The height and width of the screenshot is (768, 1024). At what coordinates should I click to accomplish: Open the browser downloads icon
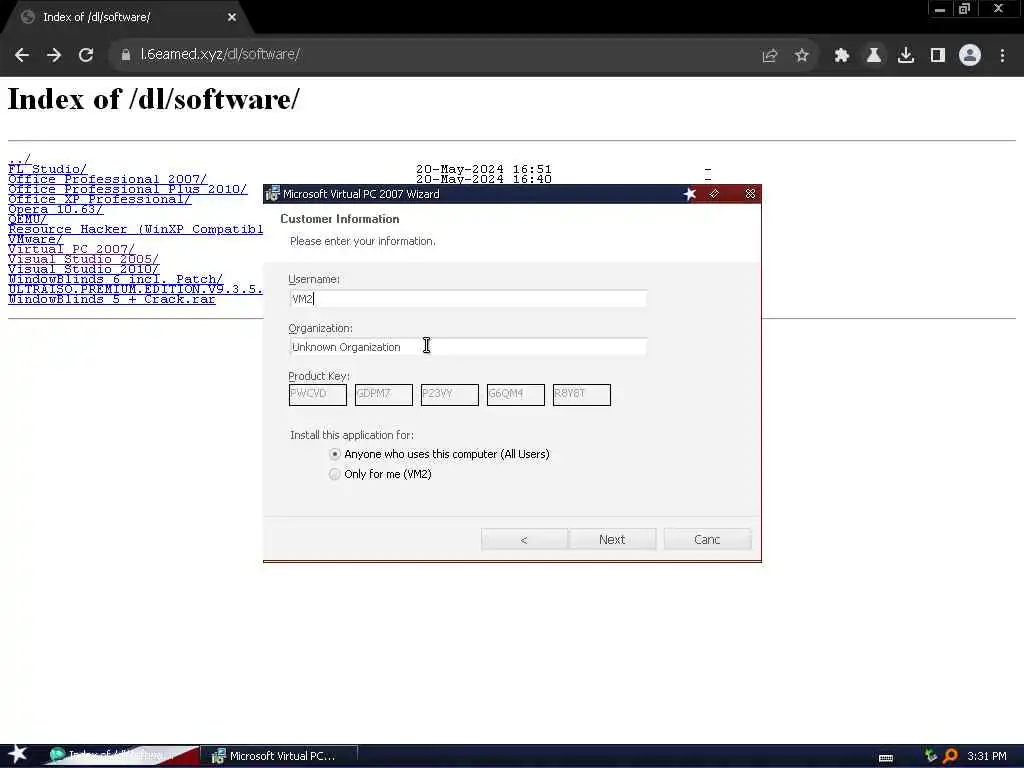[906, 56]
